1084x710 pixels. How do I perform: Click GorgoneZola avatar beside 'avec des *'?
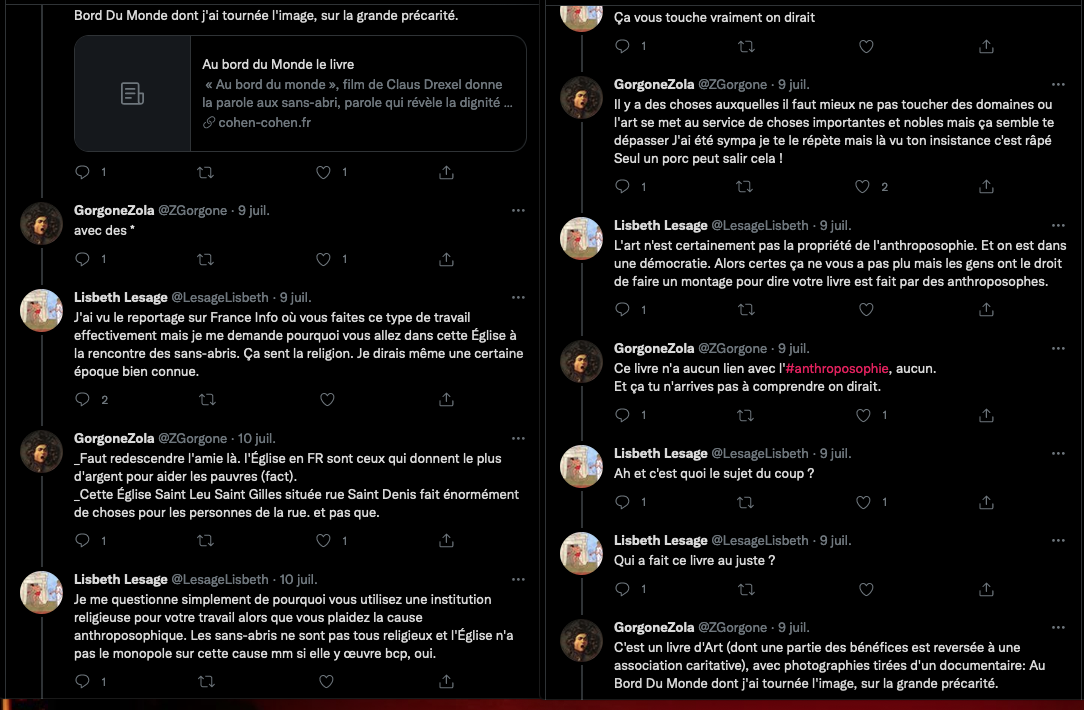coord(42,223)
